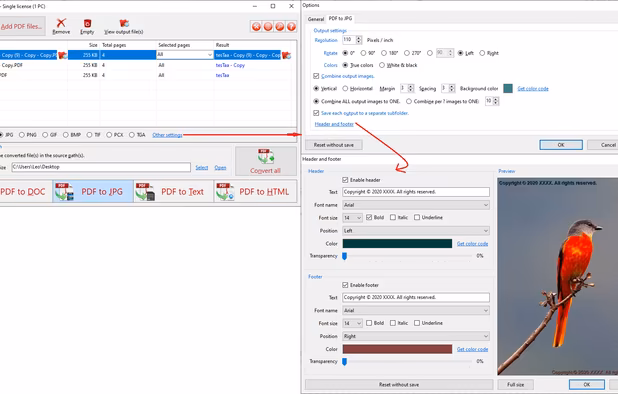Switch to PDF to DOC mode
This screenshot has height=394, width=618.
[25, 192]
